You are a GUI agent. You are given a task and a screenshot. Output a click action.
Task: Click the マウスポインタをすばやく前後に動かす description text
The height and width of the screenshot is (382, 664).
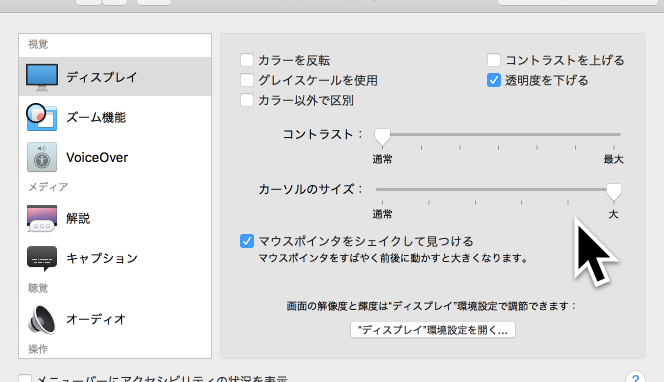click(393, 258)
